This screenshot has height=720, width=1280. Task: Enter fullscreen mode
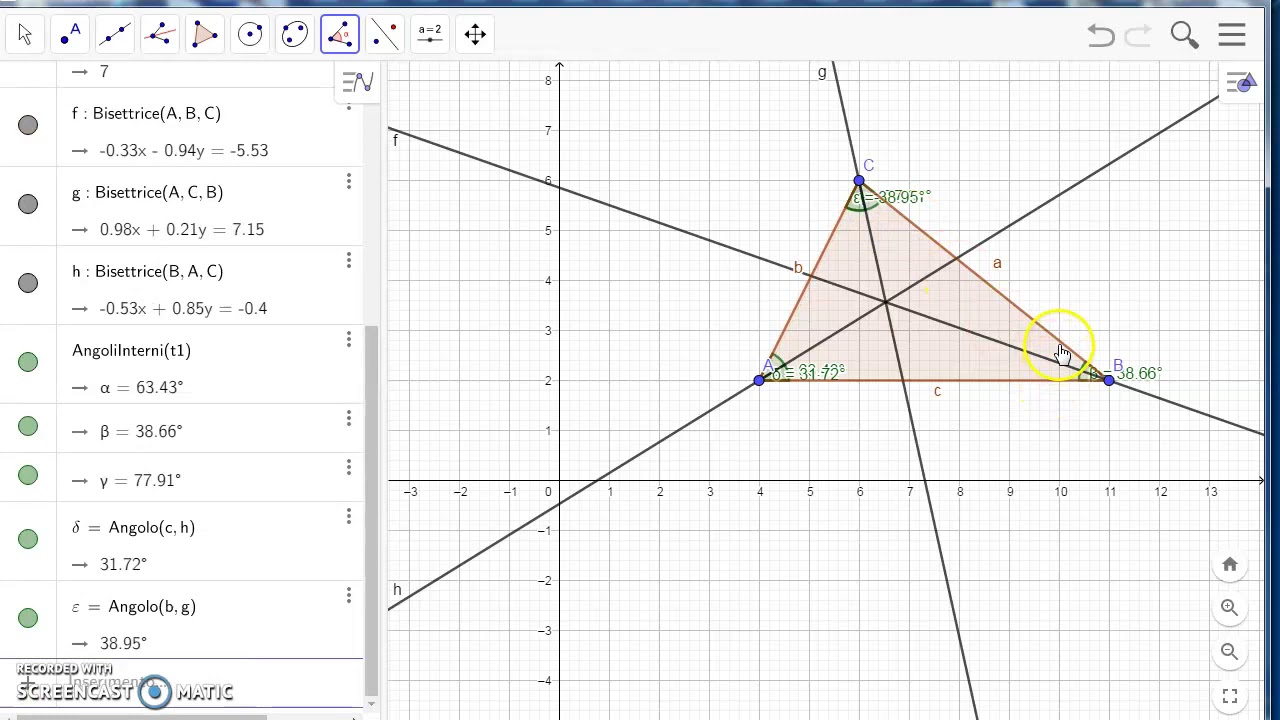[1230, 696]
